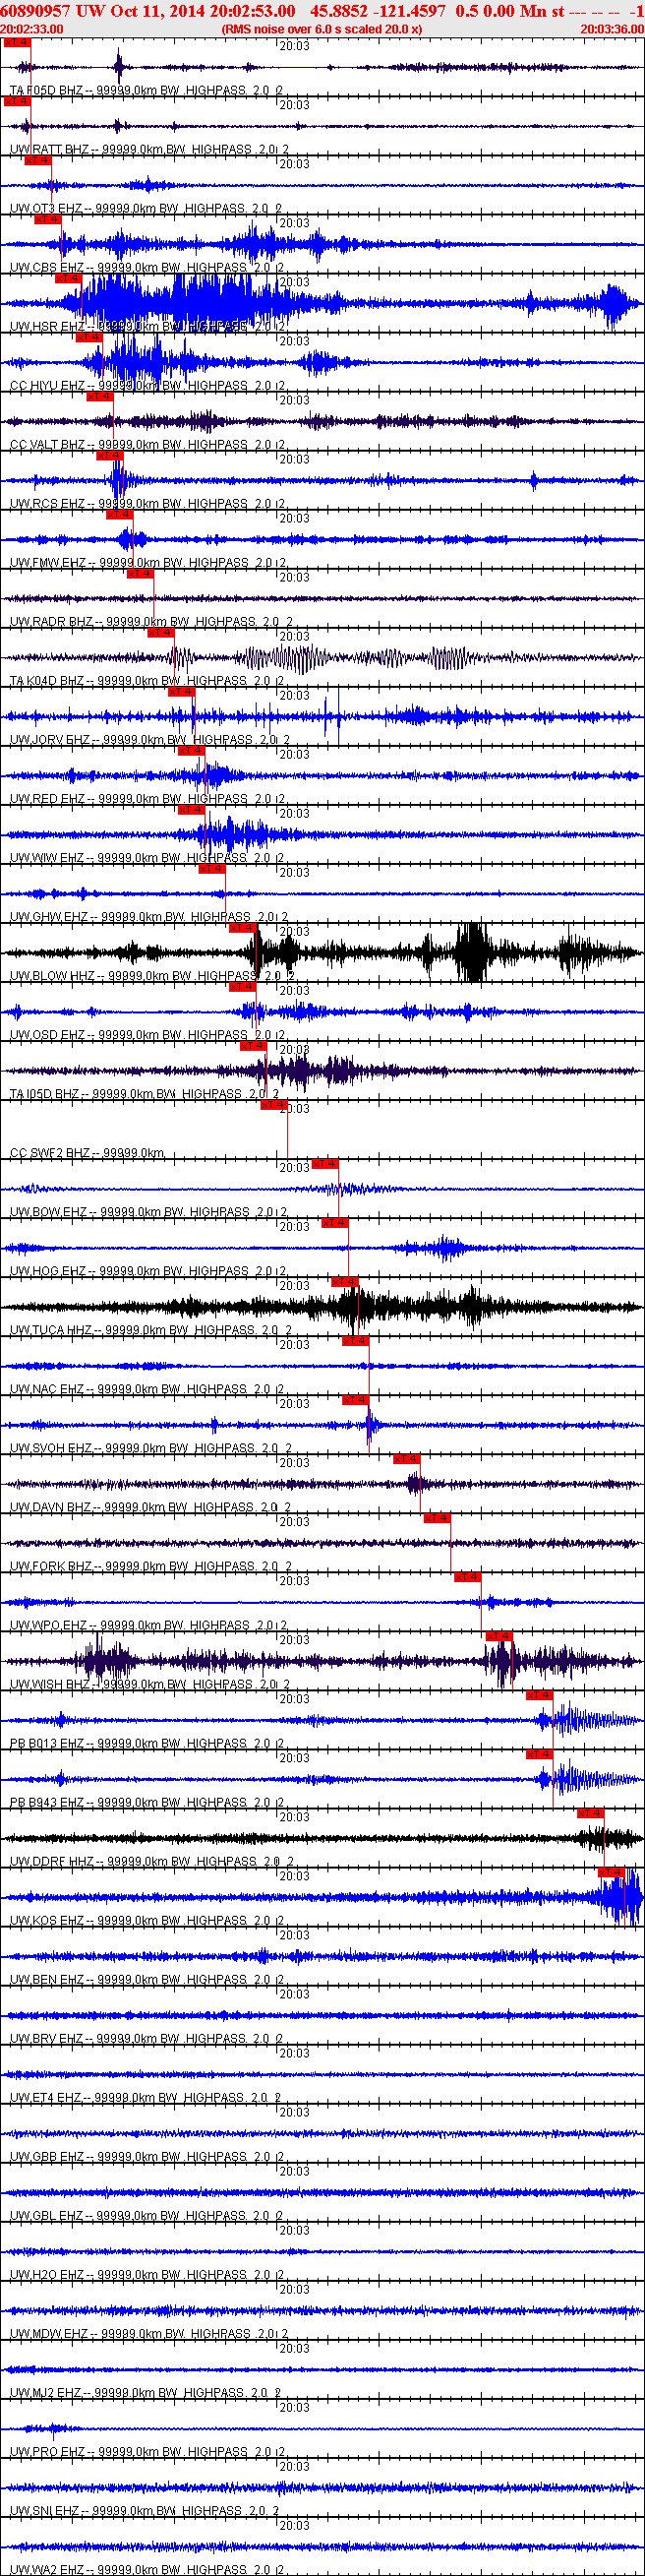Viewport: 645px width, 2576px height.
Task: Select the red pick flag on the UW.RCS trace
Action: 109,455
